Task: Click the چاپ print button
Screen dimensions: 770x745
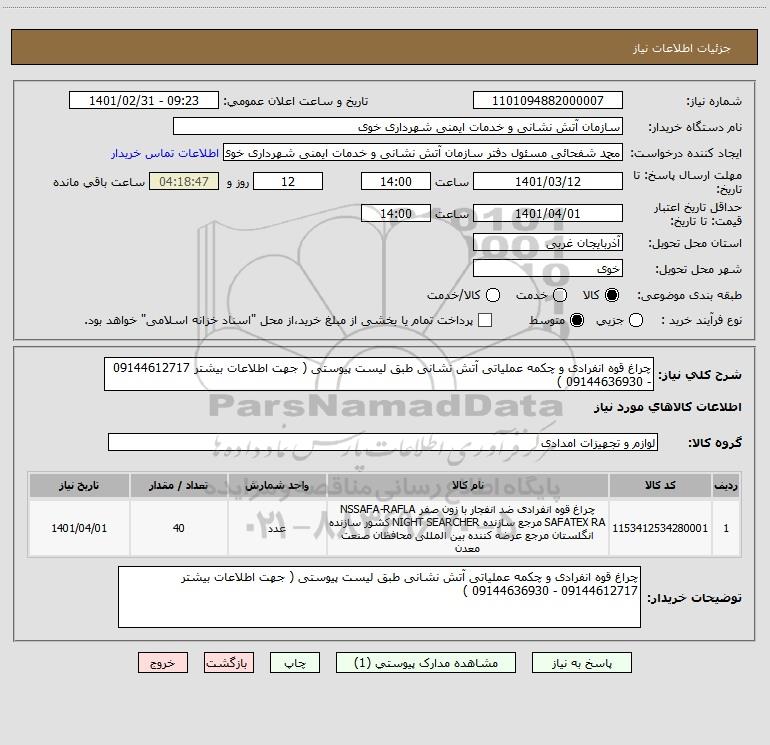Action: (x=295, y=663)
